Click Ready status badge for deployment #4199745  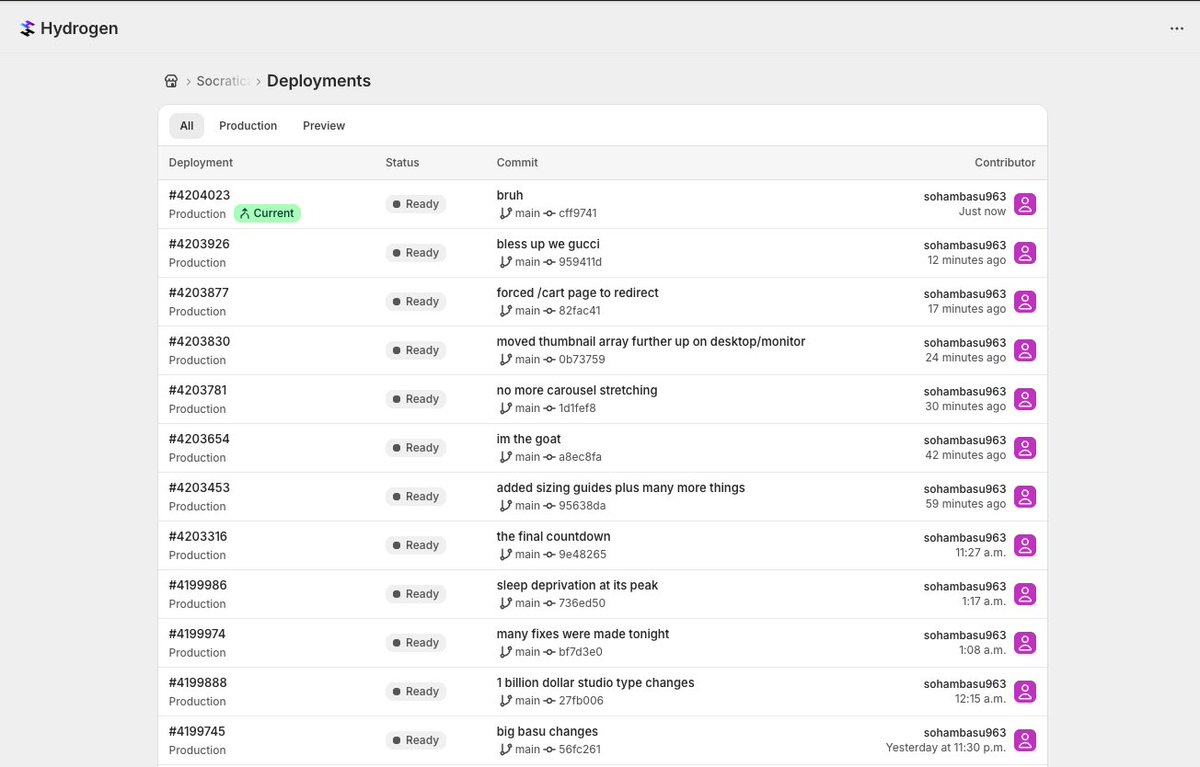pyautogui.click(x=416, y=741)
